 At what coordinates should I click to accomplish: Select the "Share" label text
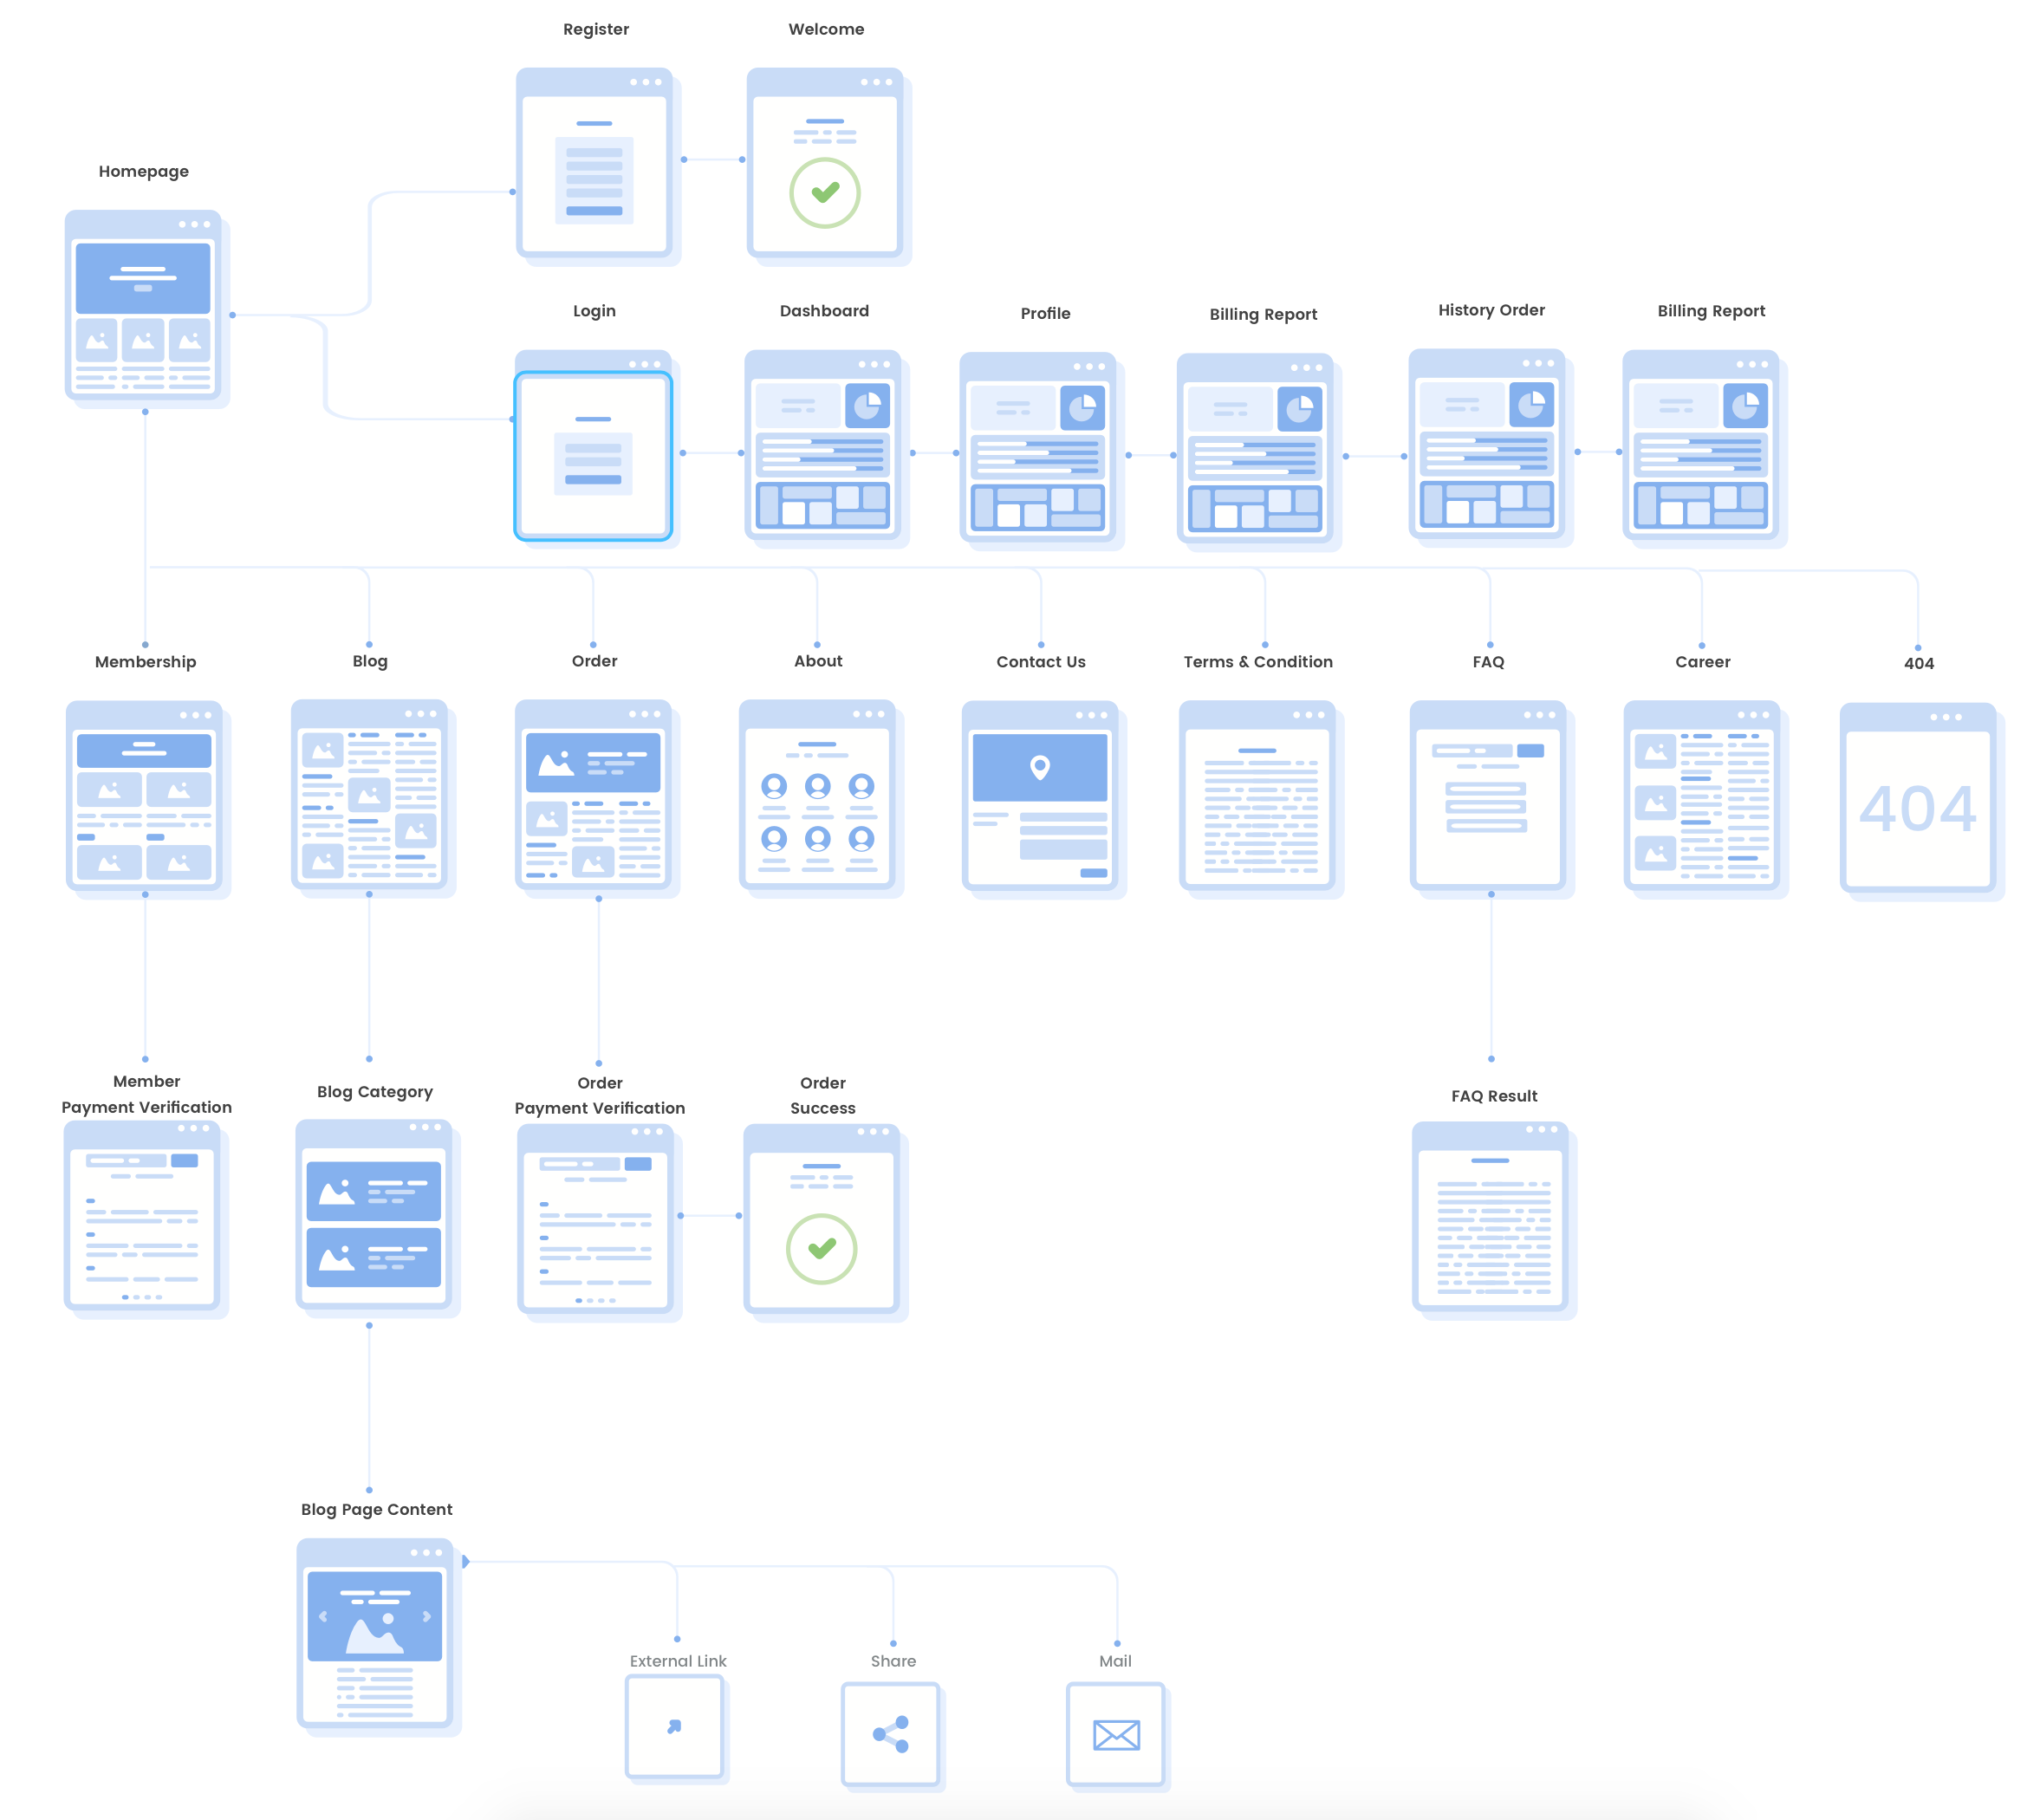[893, 1661]
